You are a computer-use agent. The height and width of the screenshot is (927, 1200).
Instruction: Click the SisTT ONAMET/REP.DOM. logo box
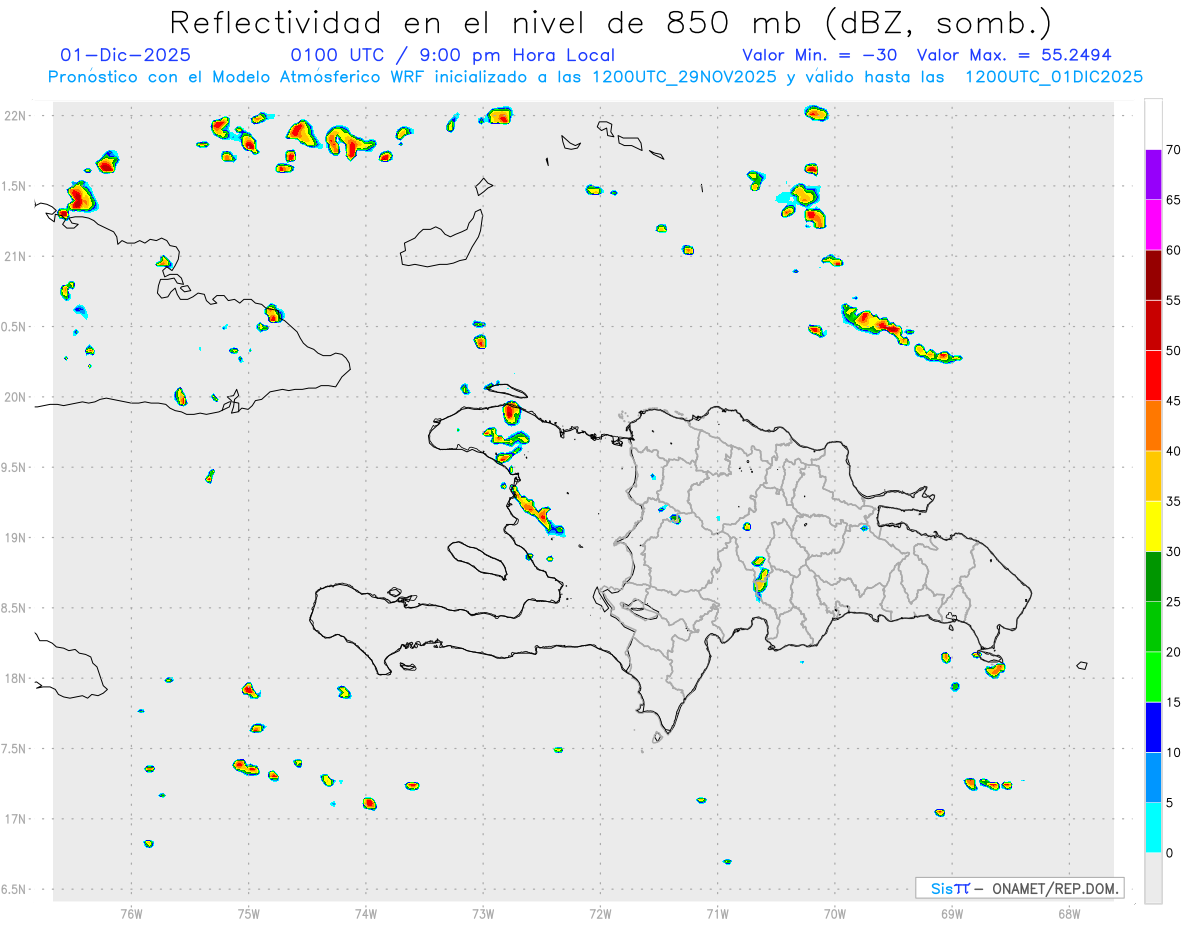click(1019, 888)
